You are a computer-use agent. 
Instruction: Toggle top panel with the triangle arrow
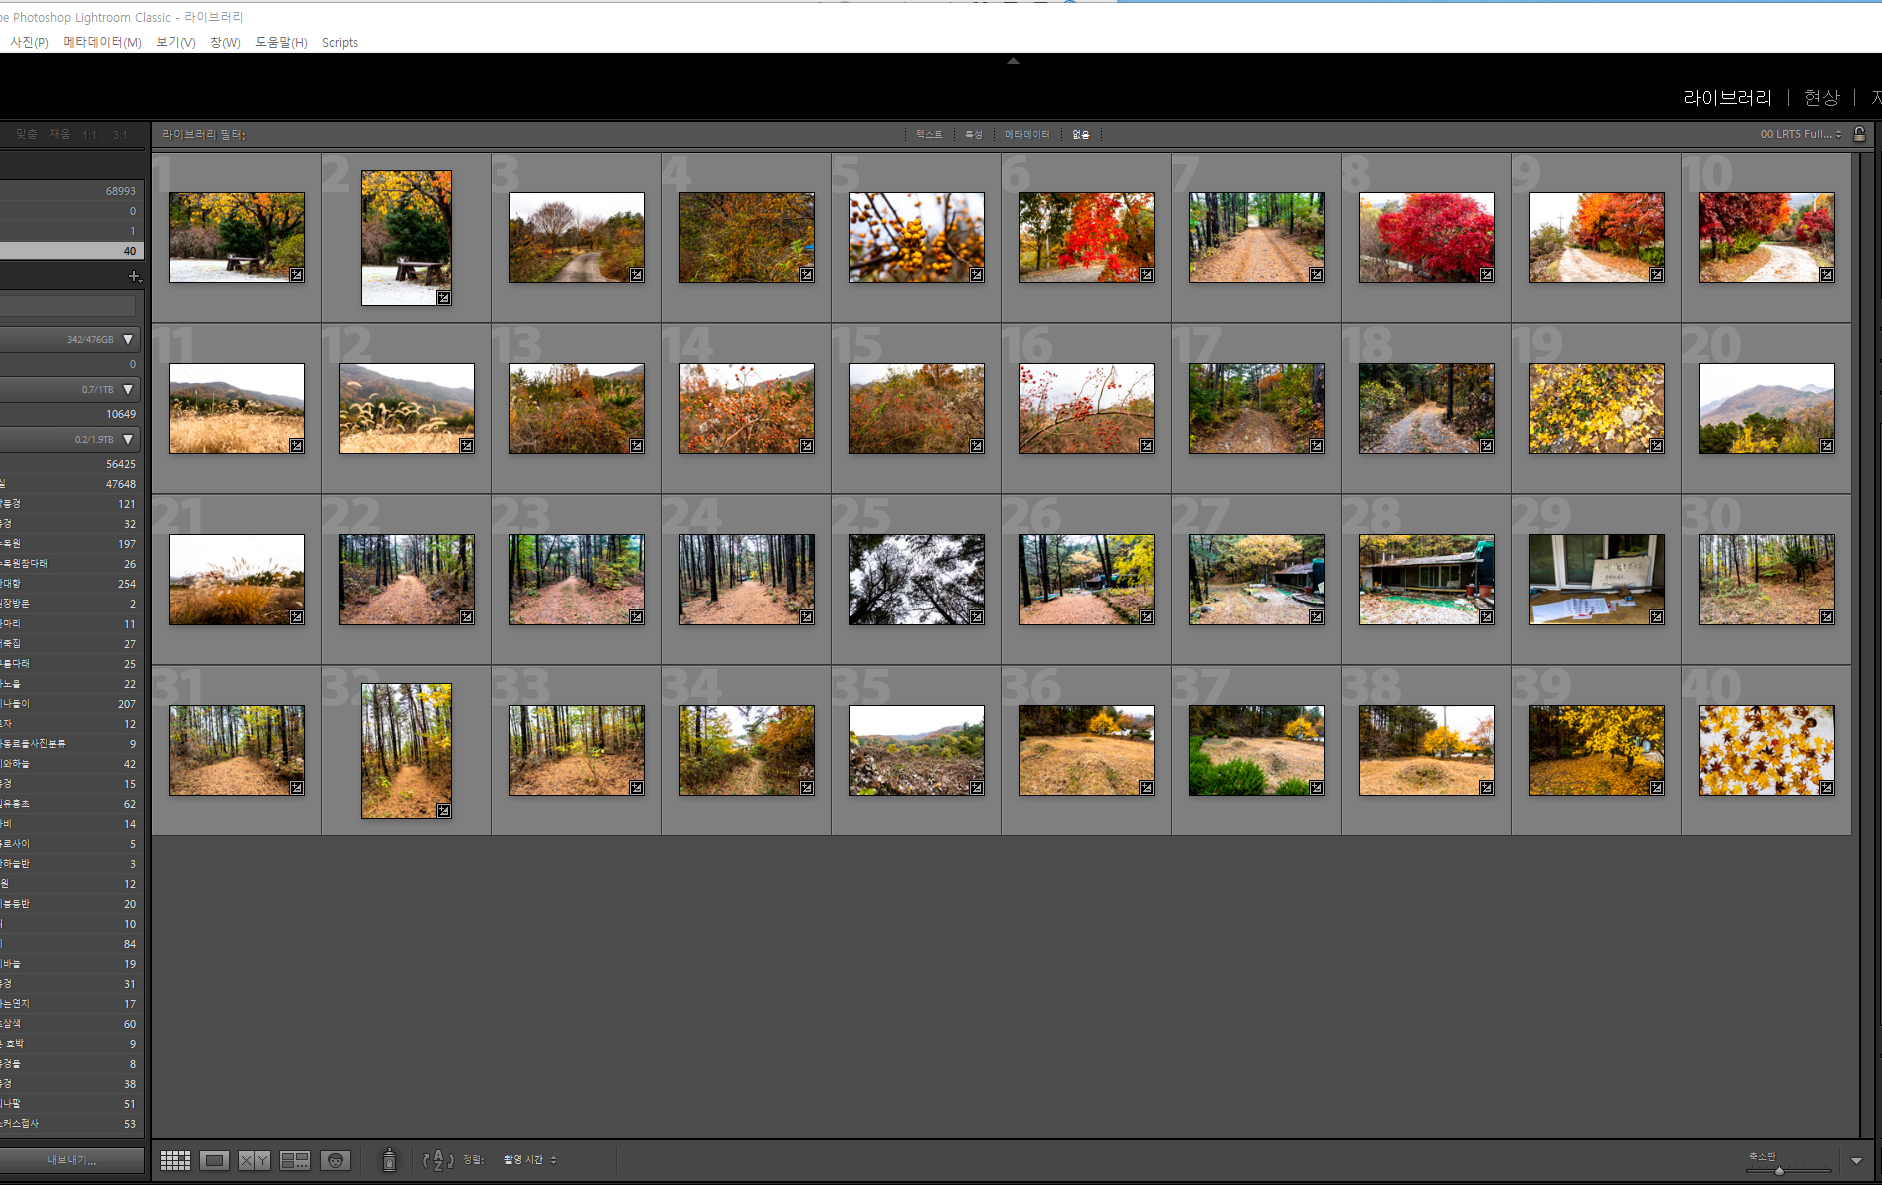[x=1013, y=61]
